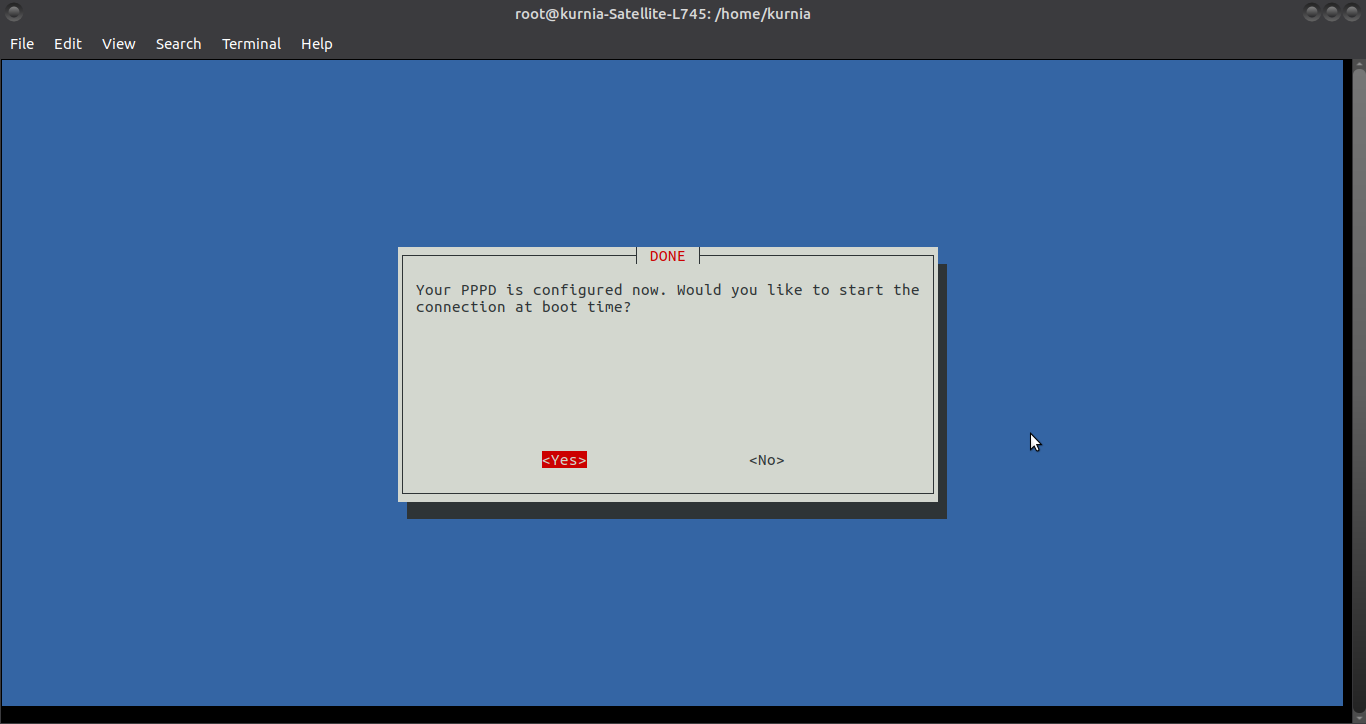Open the Search menu
The height and width of the screenshot is (724, 1366).
pos(178,43)
